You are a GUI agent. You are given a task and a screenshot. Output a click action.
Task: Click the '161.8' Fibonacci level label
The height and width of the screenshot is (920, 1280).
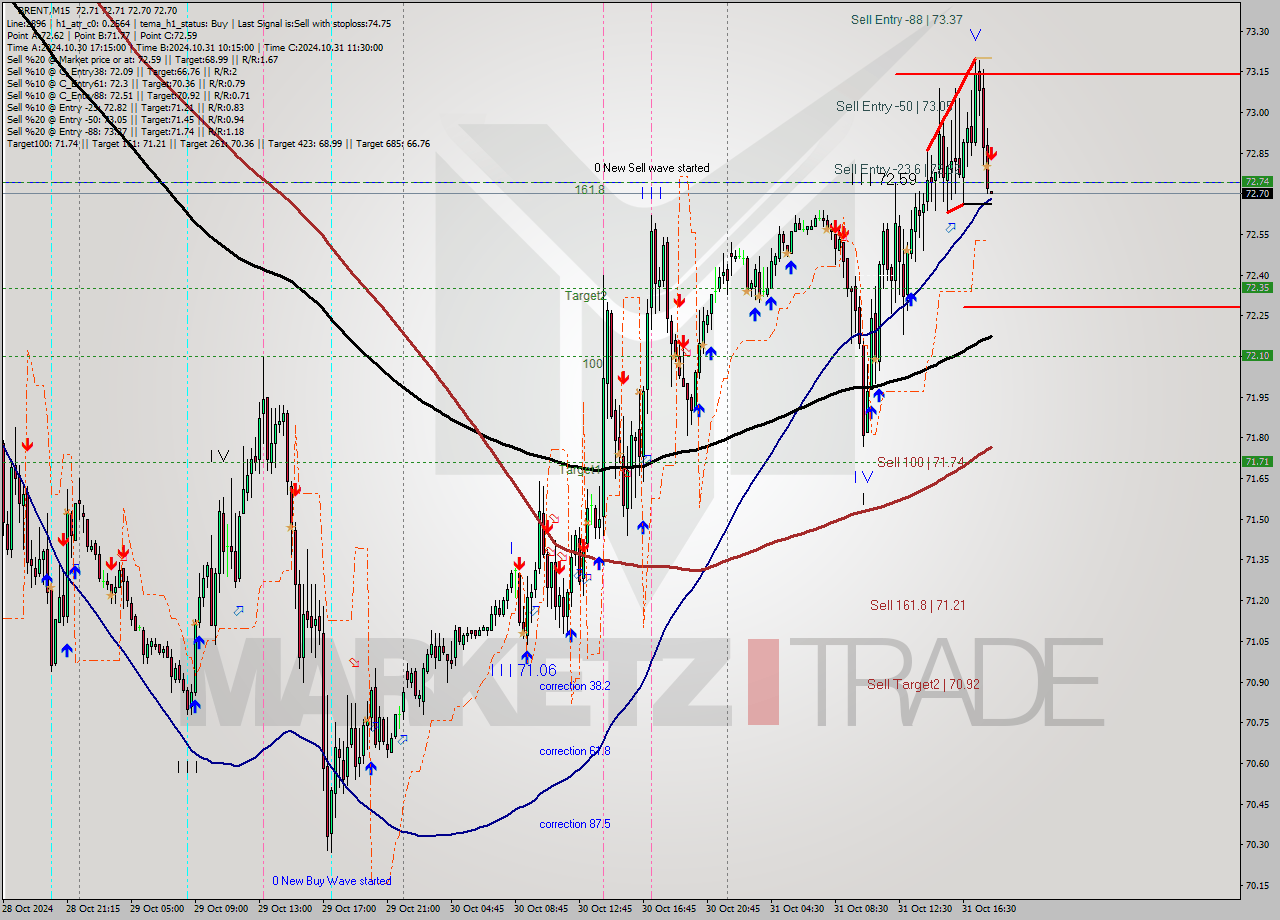pyautogui.click(x=589, y=189)
